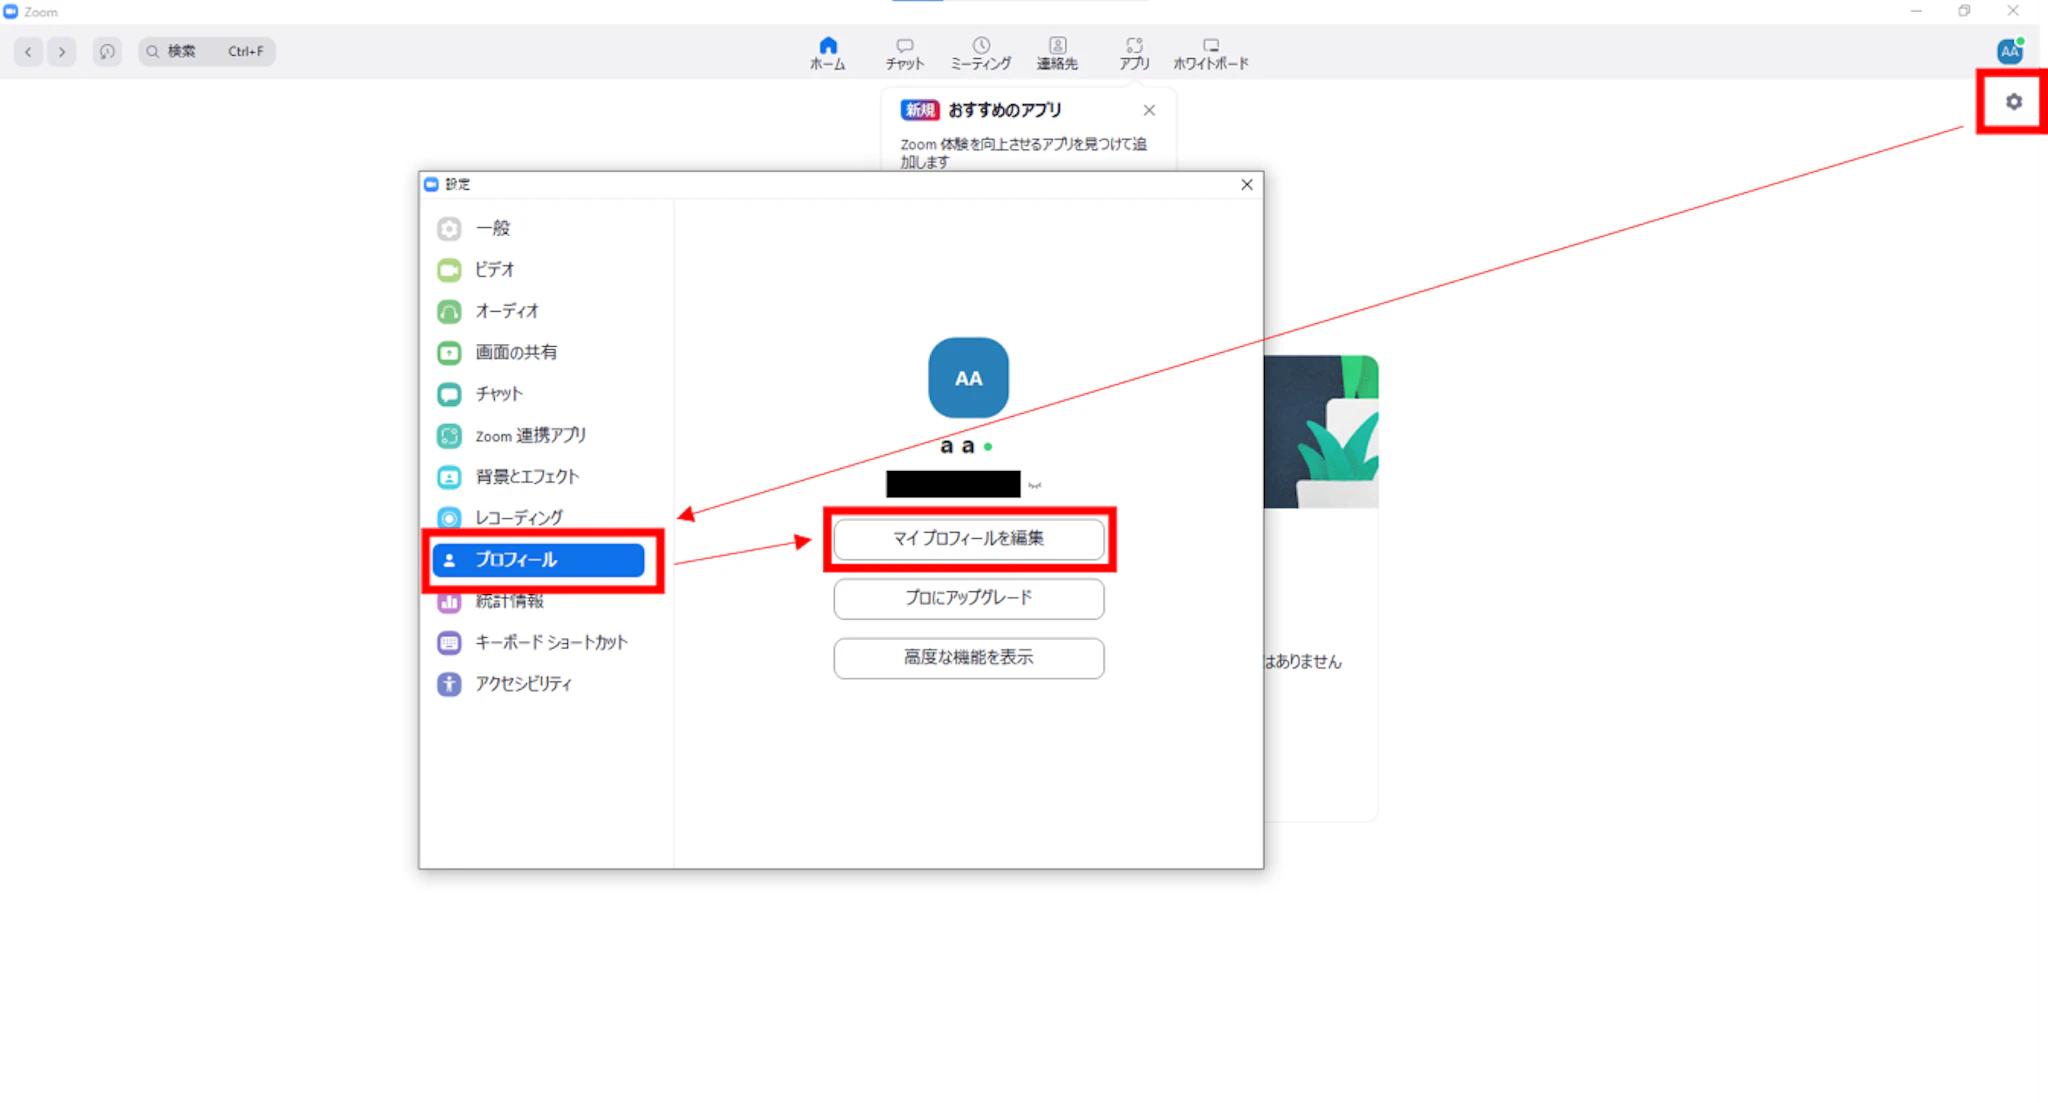The image size is (2048, 1103).
Task: Expand the dropdown next to hidden email
Action: 1035,485
